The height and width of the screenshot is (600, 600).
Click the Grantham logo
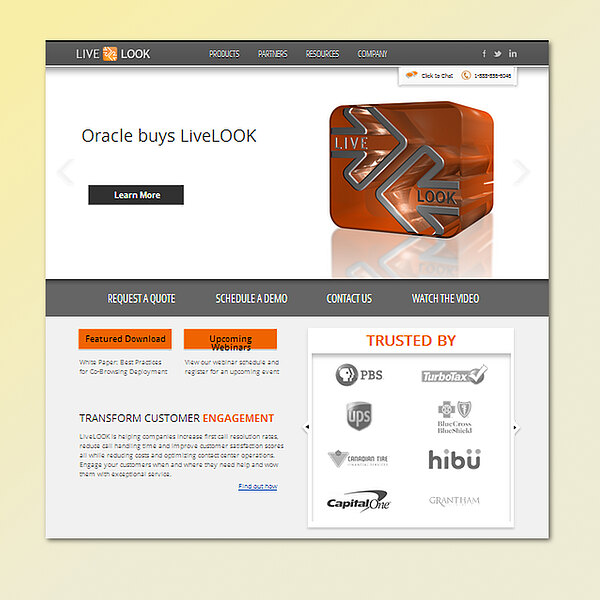point(454,501)
